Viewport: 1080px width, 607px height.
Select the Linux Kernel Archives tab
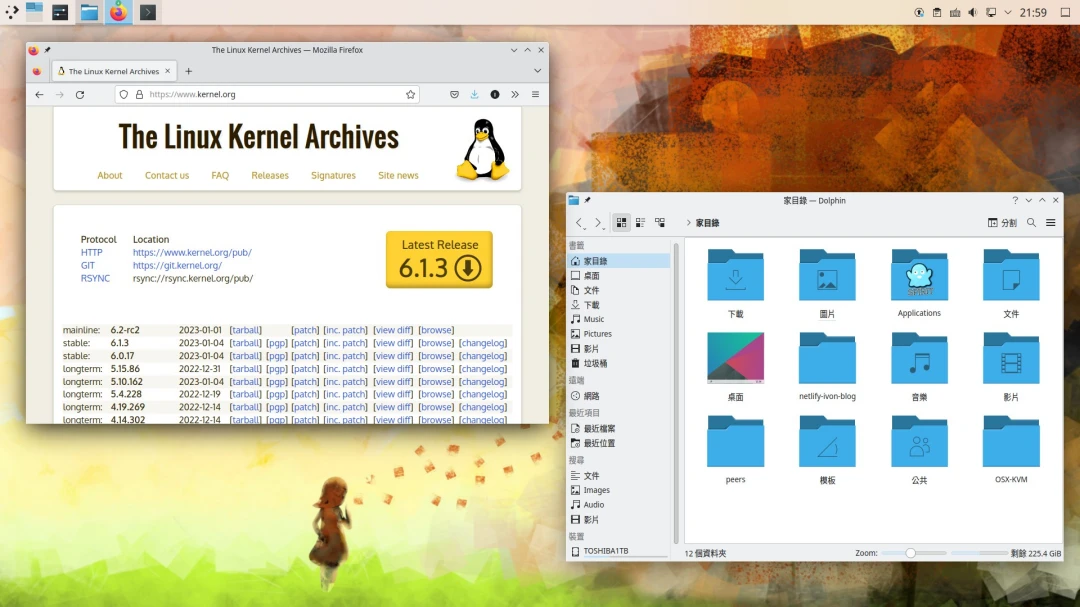tap(113, 71)
